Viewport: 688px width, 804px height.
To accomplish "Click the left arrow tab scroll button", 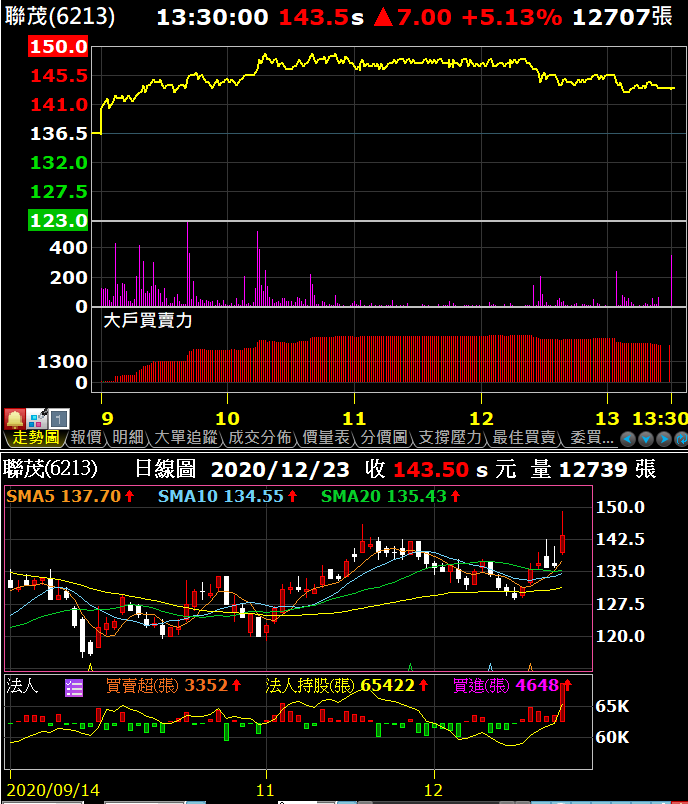I will coord(628,439).
